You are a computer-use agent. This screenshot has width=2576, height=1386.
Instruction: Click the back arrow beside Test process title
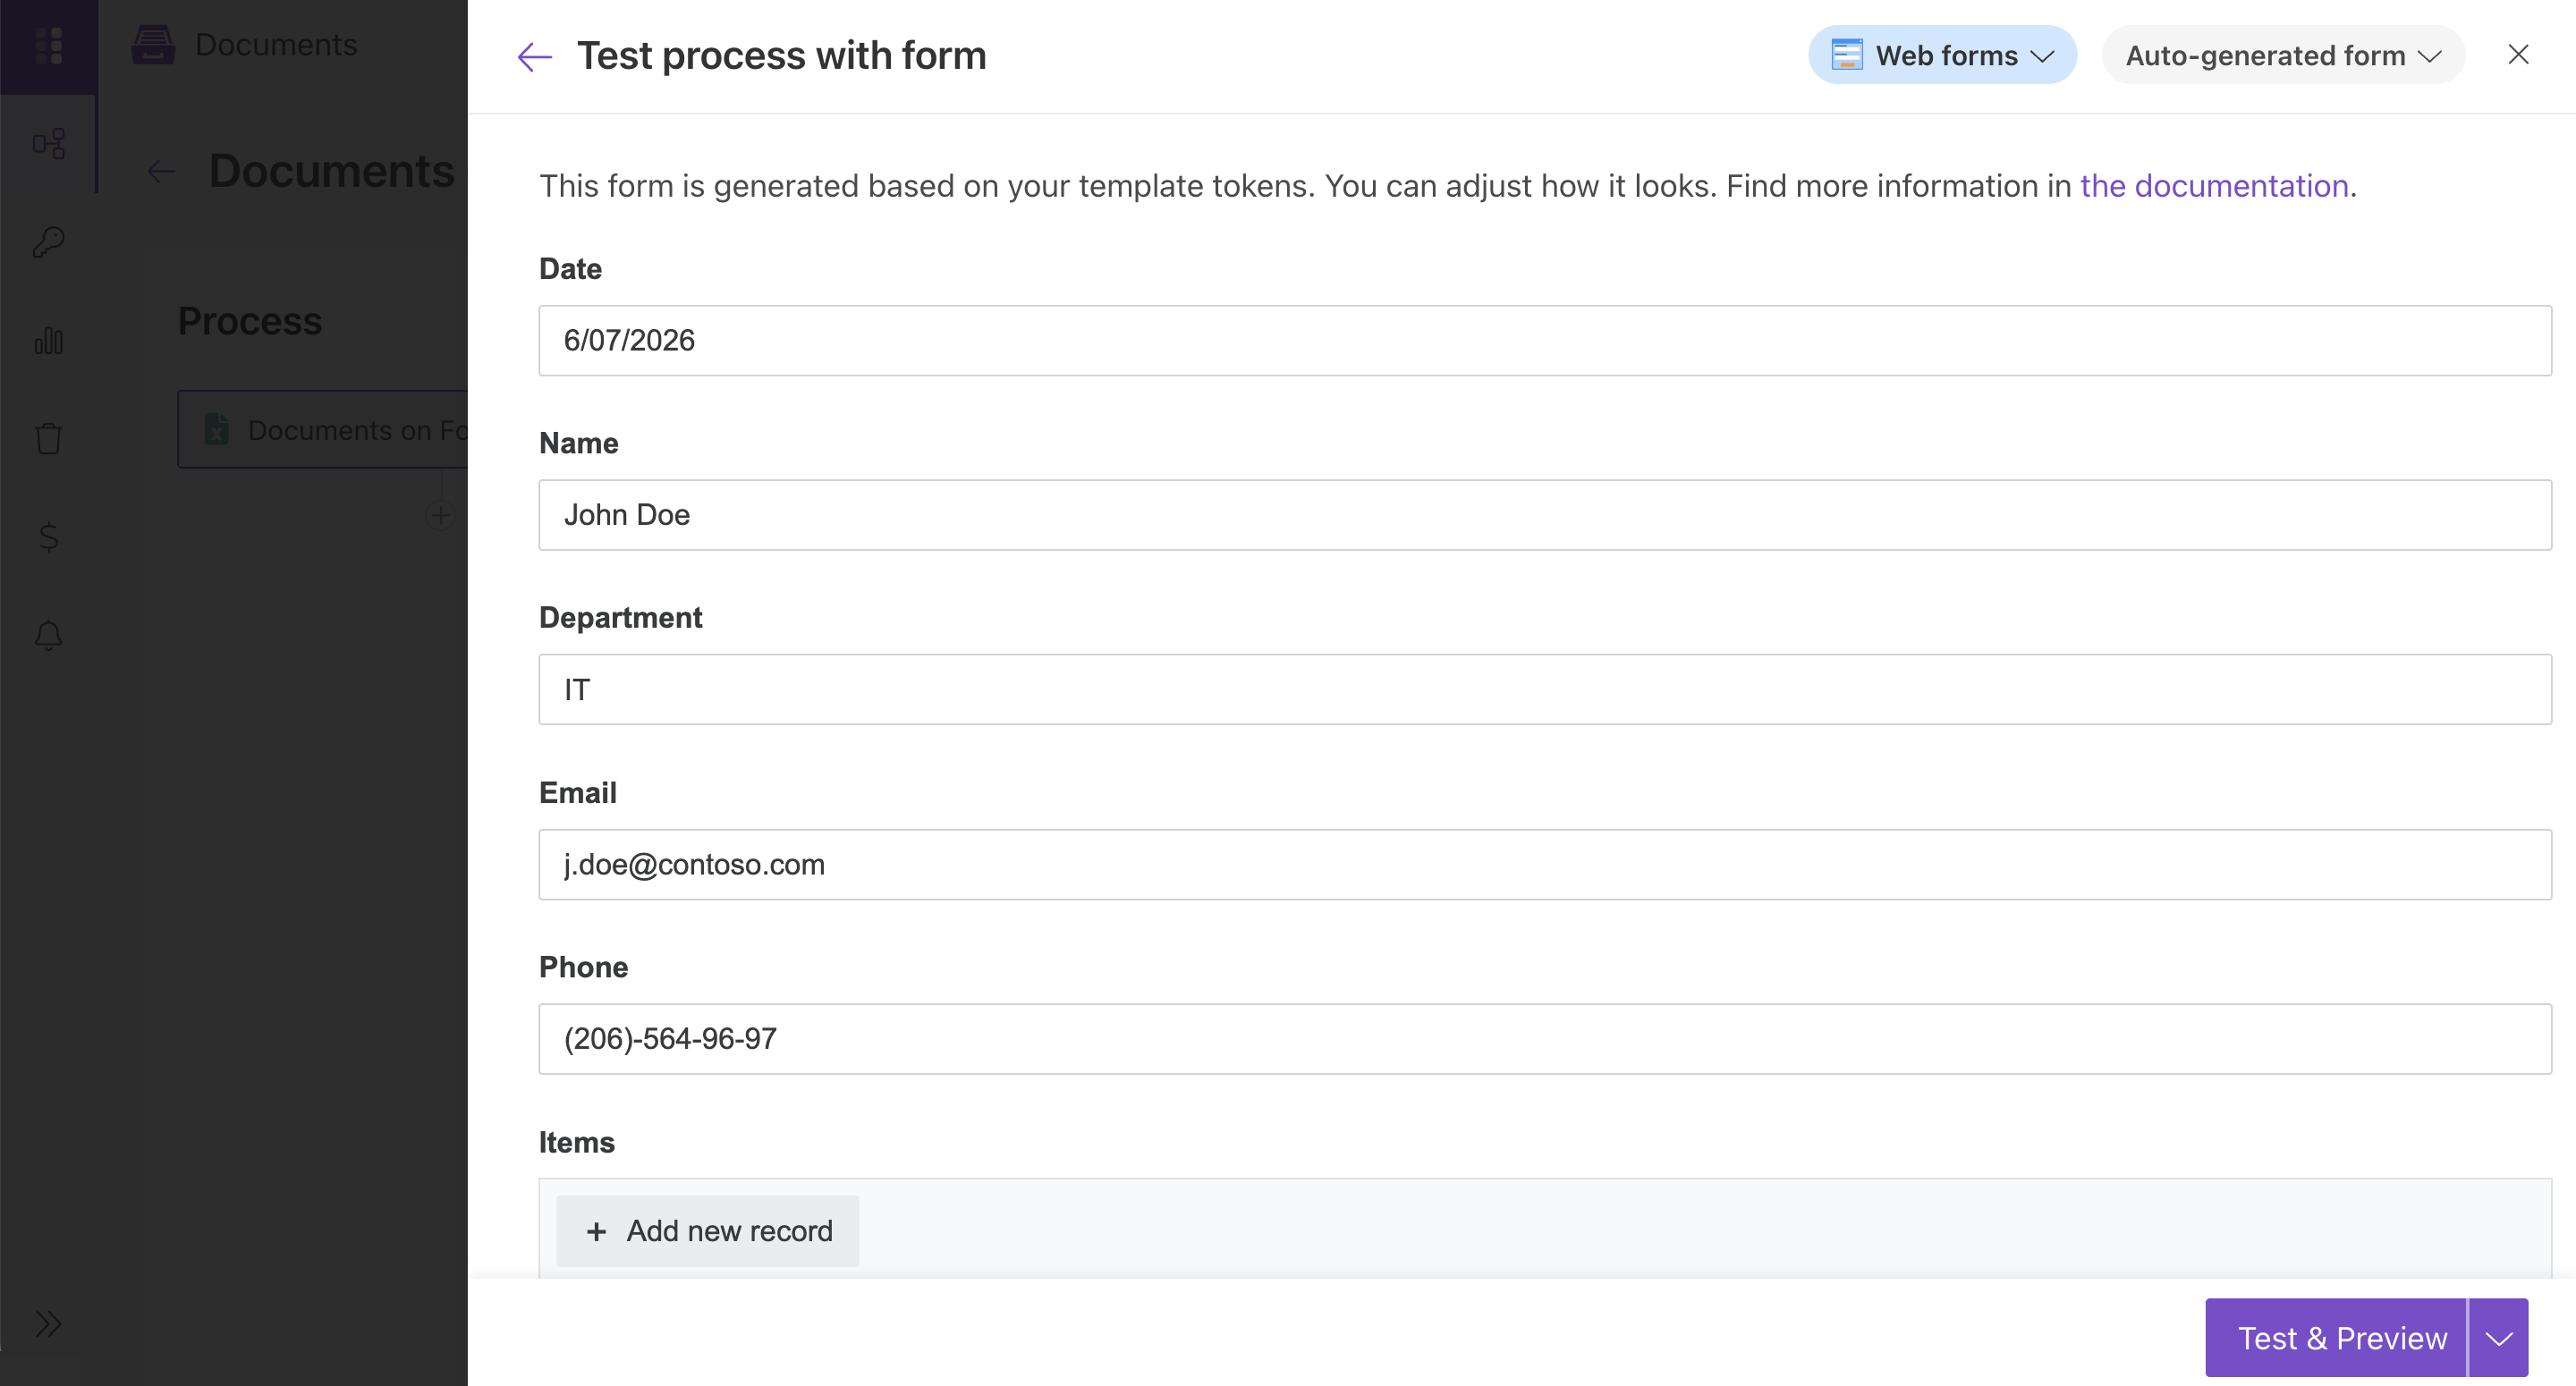535,57
